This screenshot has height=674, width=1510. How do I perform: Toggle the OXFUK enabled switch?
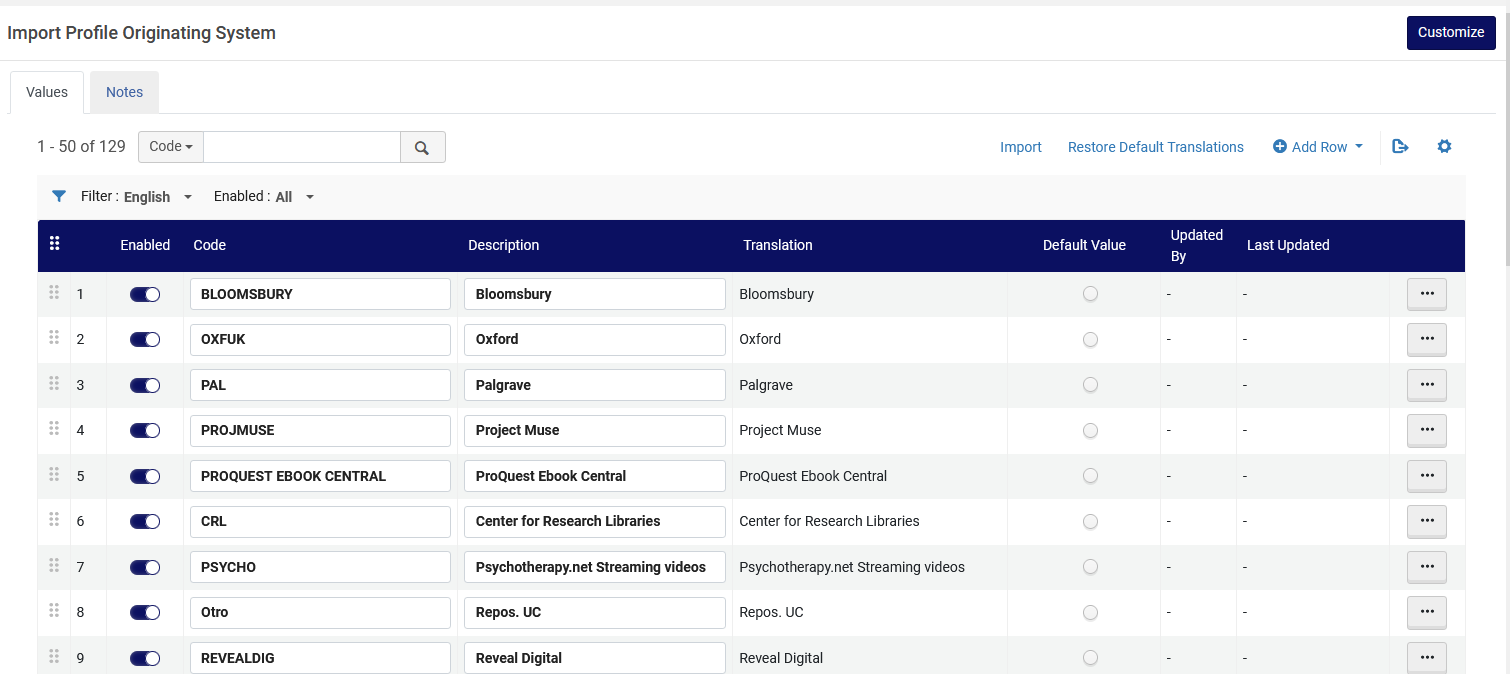click(145, 339)
